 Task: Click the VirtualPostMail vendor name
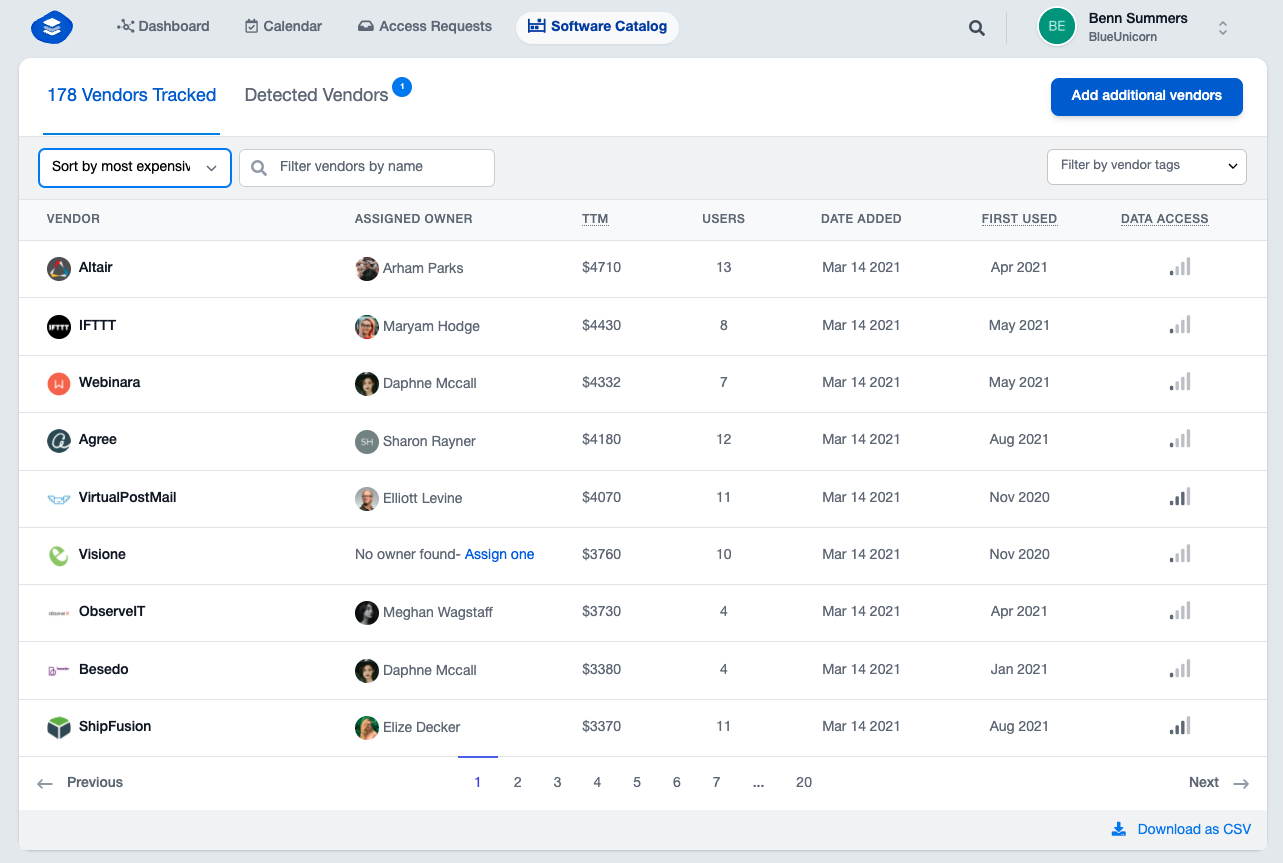[x=128, y=497]
